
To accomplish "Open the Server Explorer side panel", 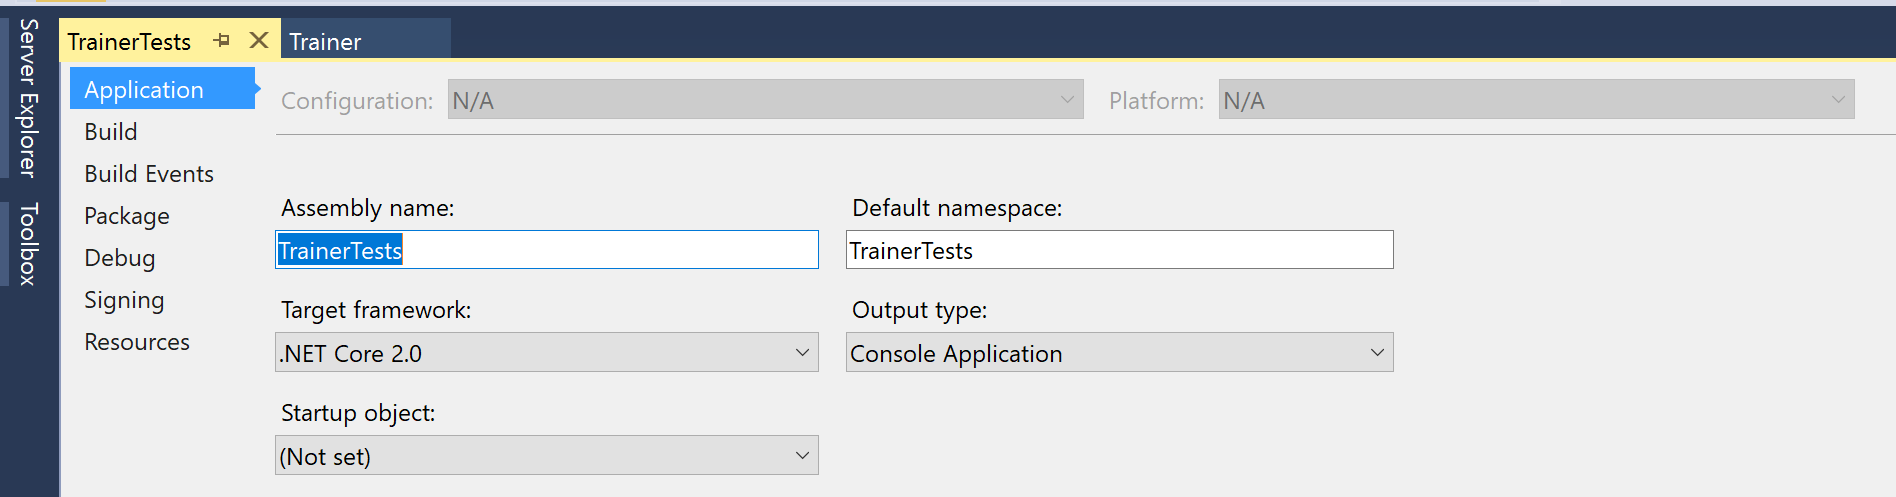I will (28, 98).
